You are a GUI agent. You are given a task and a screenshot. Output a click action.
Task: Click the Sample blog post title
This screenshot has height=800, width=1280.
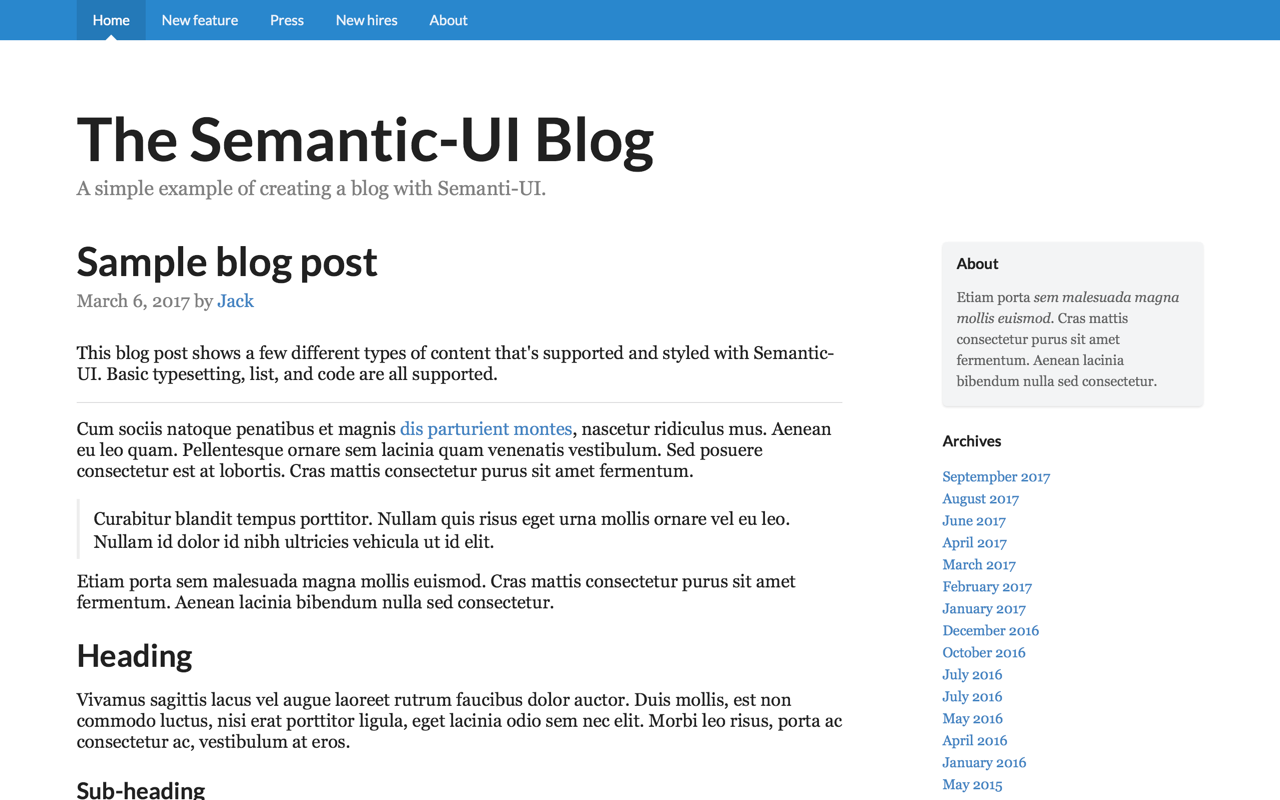227,262
